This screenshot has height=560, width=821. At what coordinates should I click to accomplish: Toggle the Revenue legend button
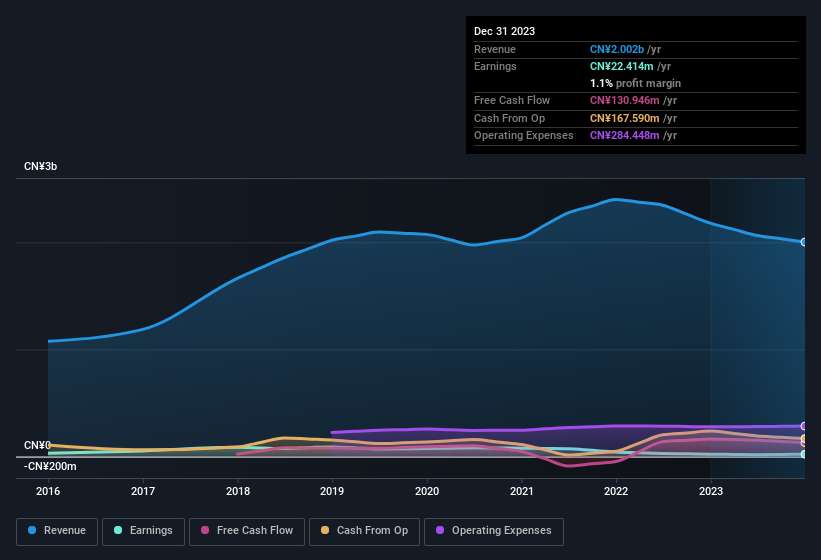(x=57, y=531)
